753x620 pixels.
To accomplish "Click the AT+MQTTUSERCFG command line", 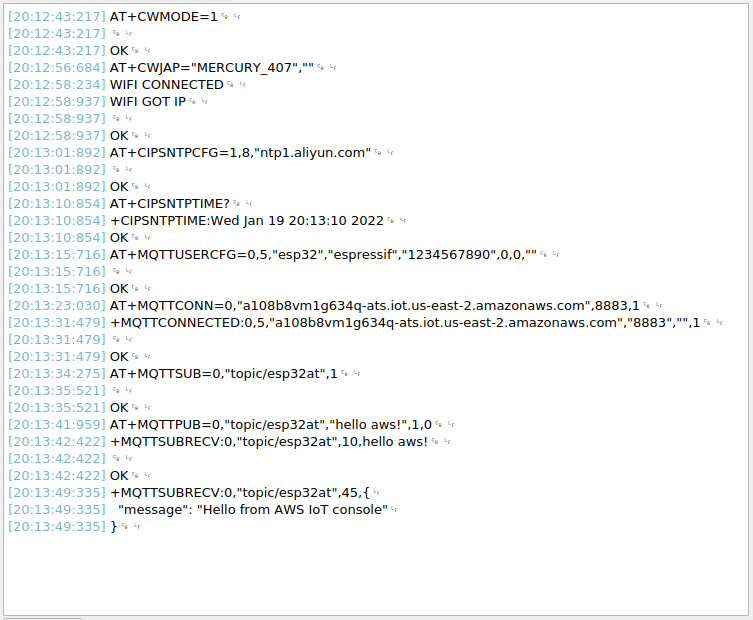I will [323, 255].
